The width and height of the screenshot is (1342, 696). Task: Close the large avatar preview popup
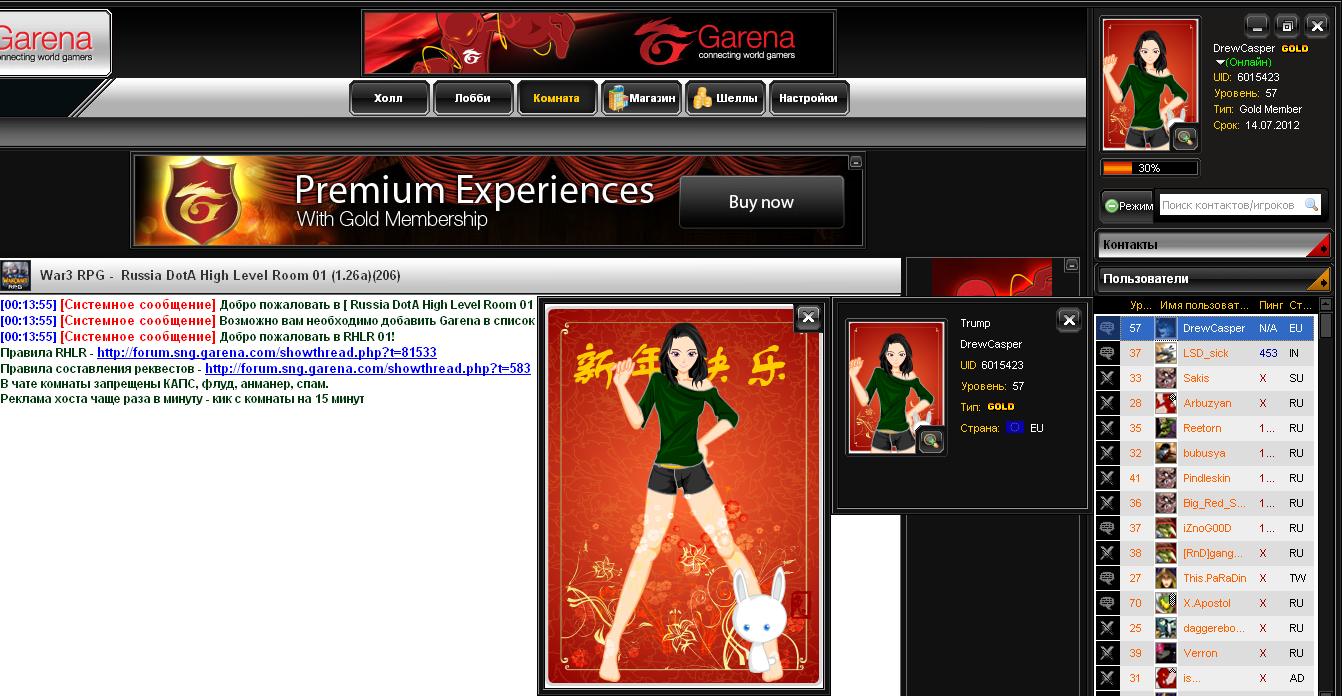click(808, 318)
